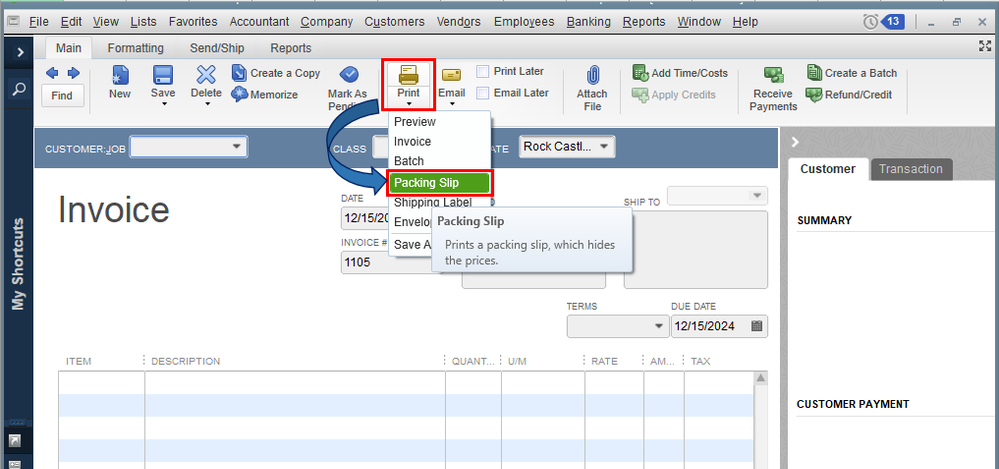The image size is (999, 469).
Task: Click the scroll up arrow of item table
Action: coord(760,379)
